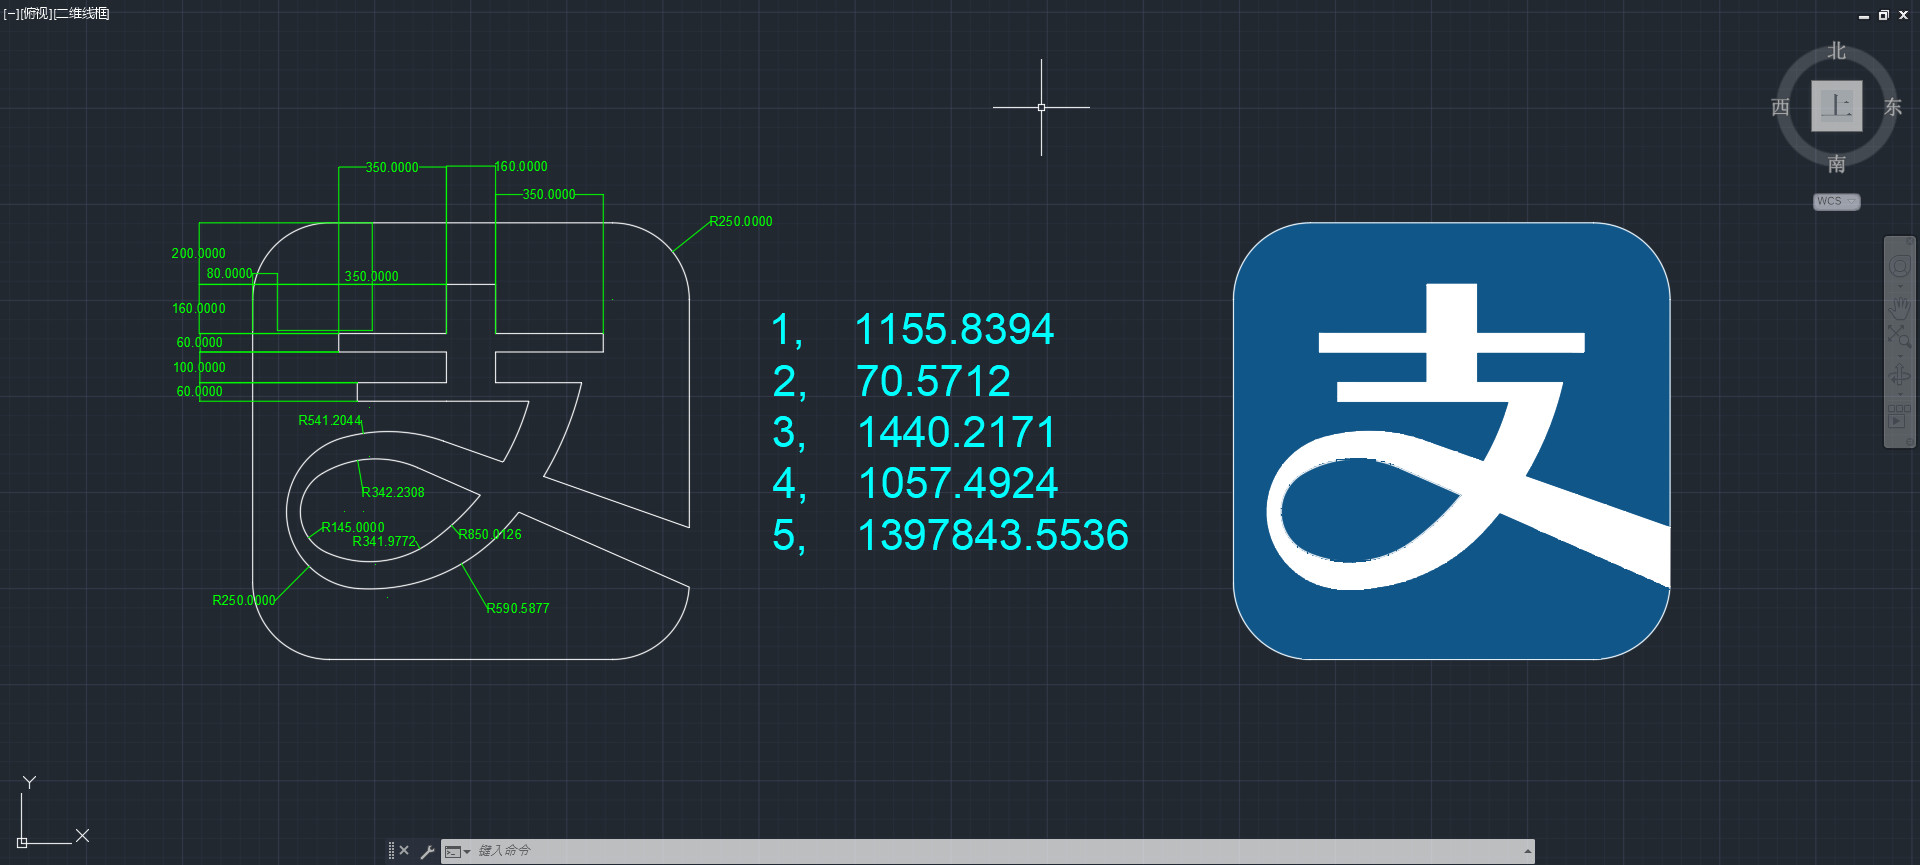This screenshot has height=865, width=1920.
Task: Click the 上 top face of the ViewCube
Action: [x=1837, y=105]
